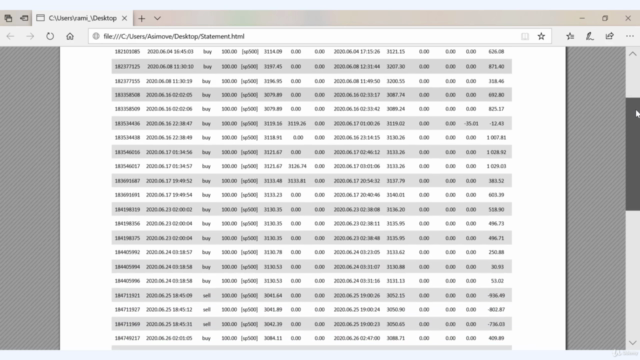
Task: Click close price 3088.71
Action: pyautogui.click(x=396, y=338)
